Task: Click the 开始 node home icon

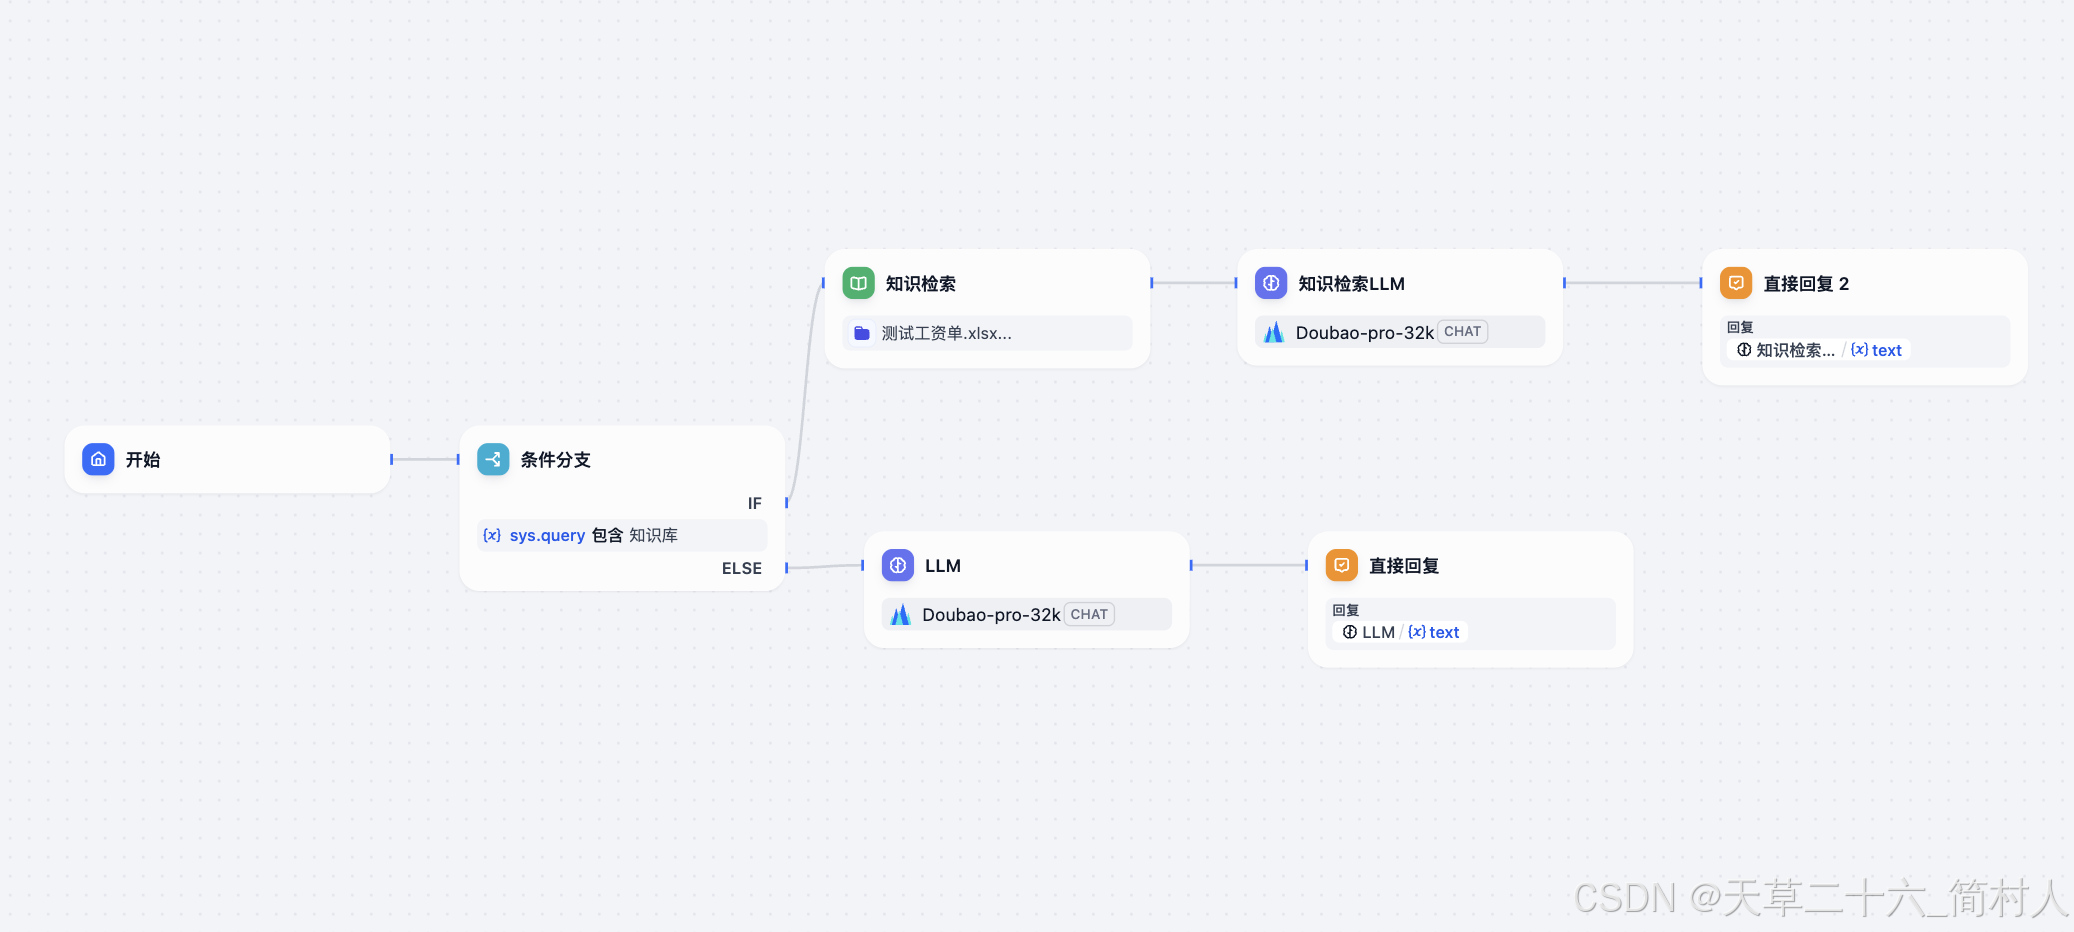Action: click(x=98, y=459)
